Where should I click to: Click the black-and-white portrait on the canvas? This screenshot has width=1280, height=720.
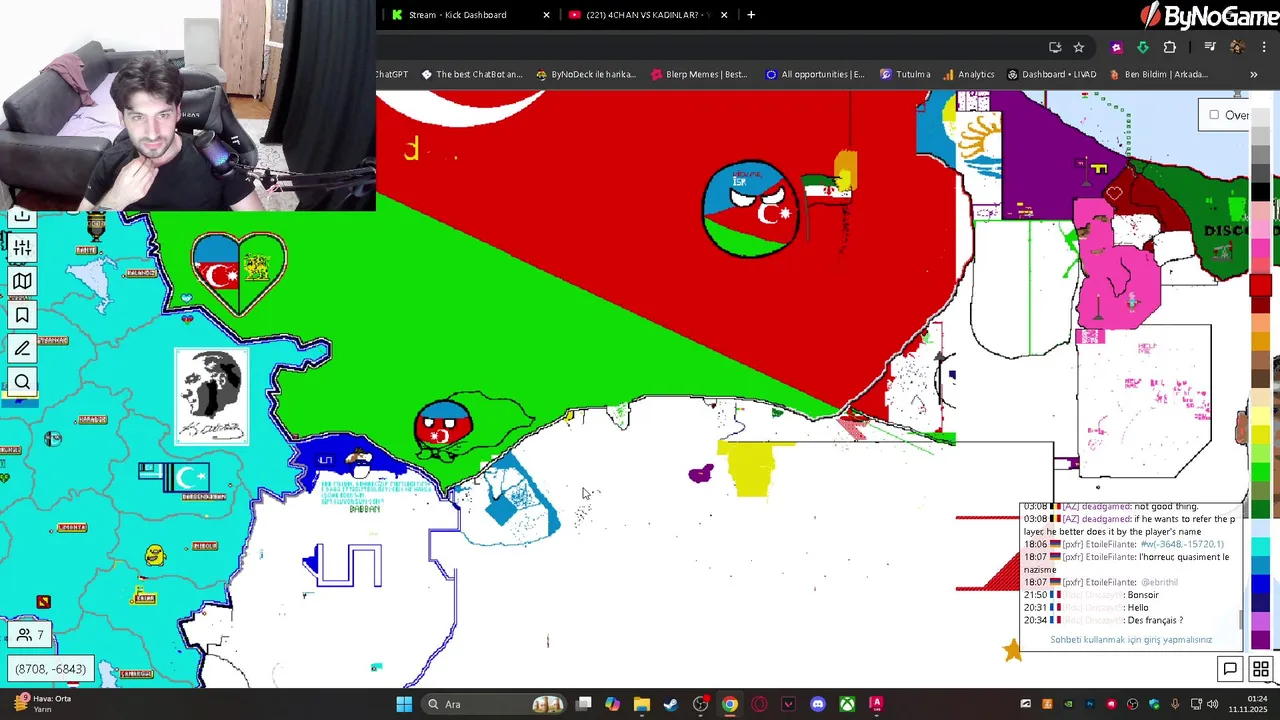pyautogui.click(x=211, y=396)
